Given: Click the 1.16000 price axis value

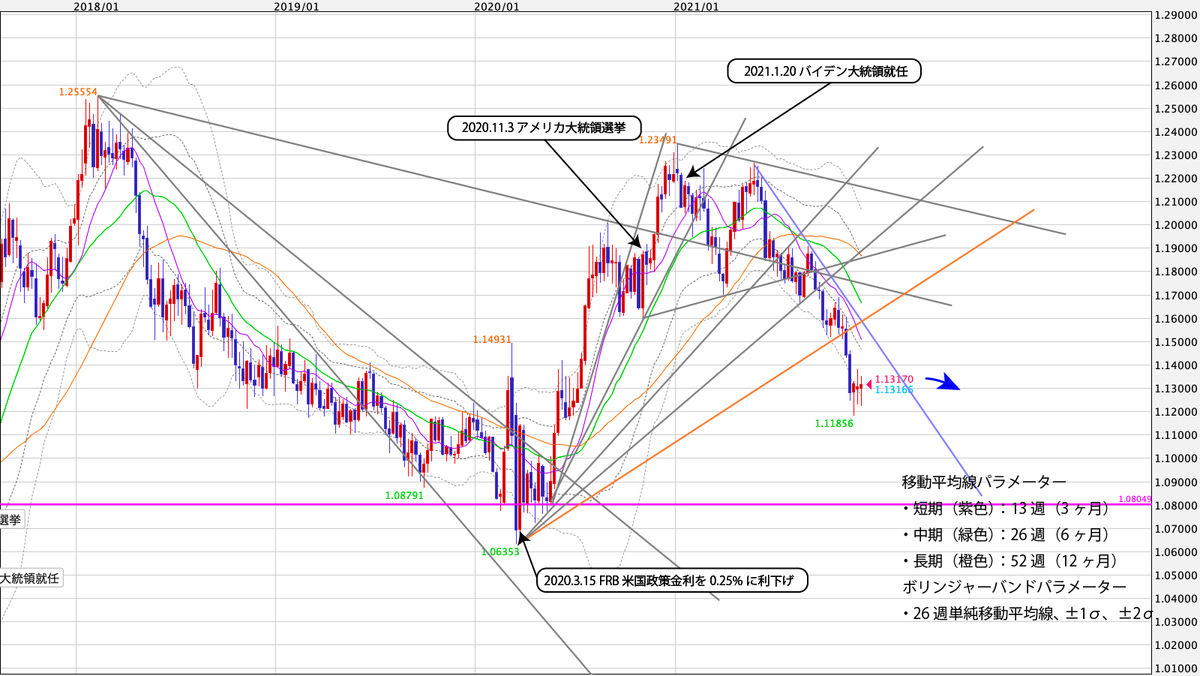Looking at the screenshot, I should pos(1177,319).
